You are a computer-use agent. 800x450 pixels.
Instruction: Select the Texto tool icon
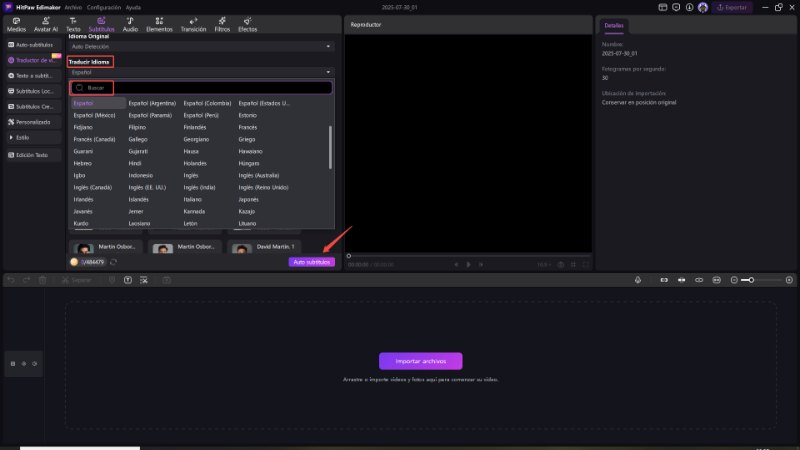(x=73, y=25)
